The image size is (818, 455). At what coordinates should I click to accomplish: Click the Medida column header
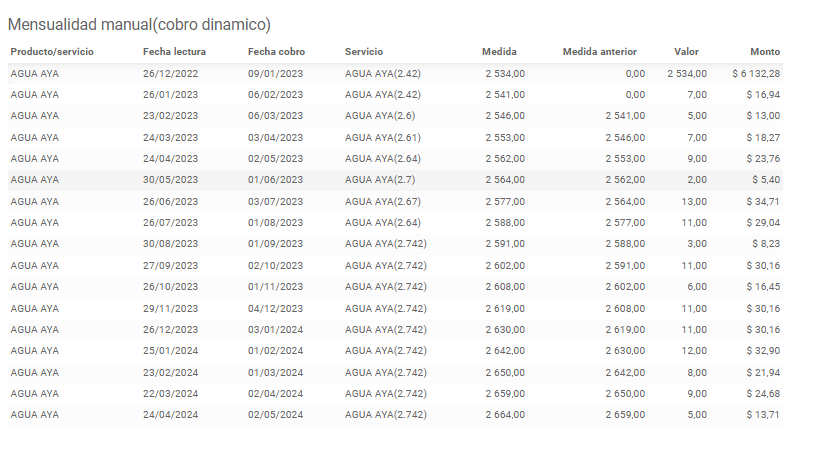[499, 52]
